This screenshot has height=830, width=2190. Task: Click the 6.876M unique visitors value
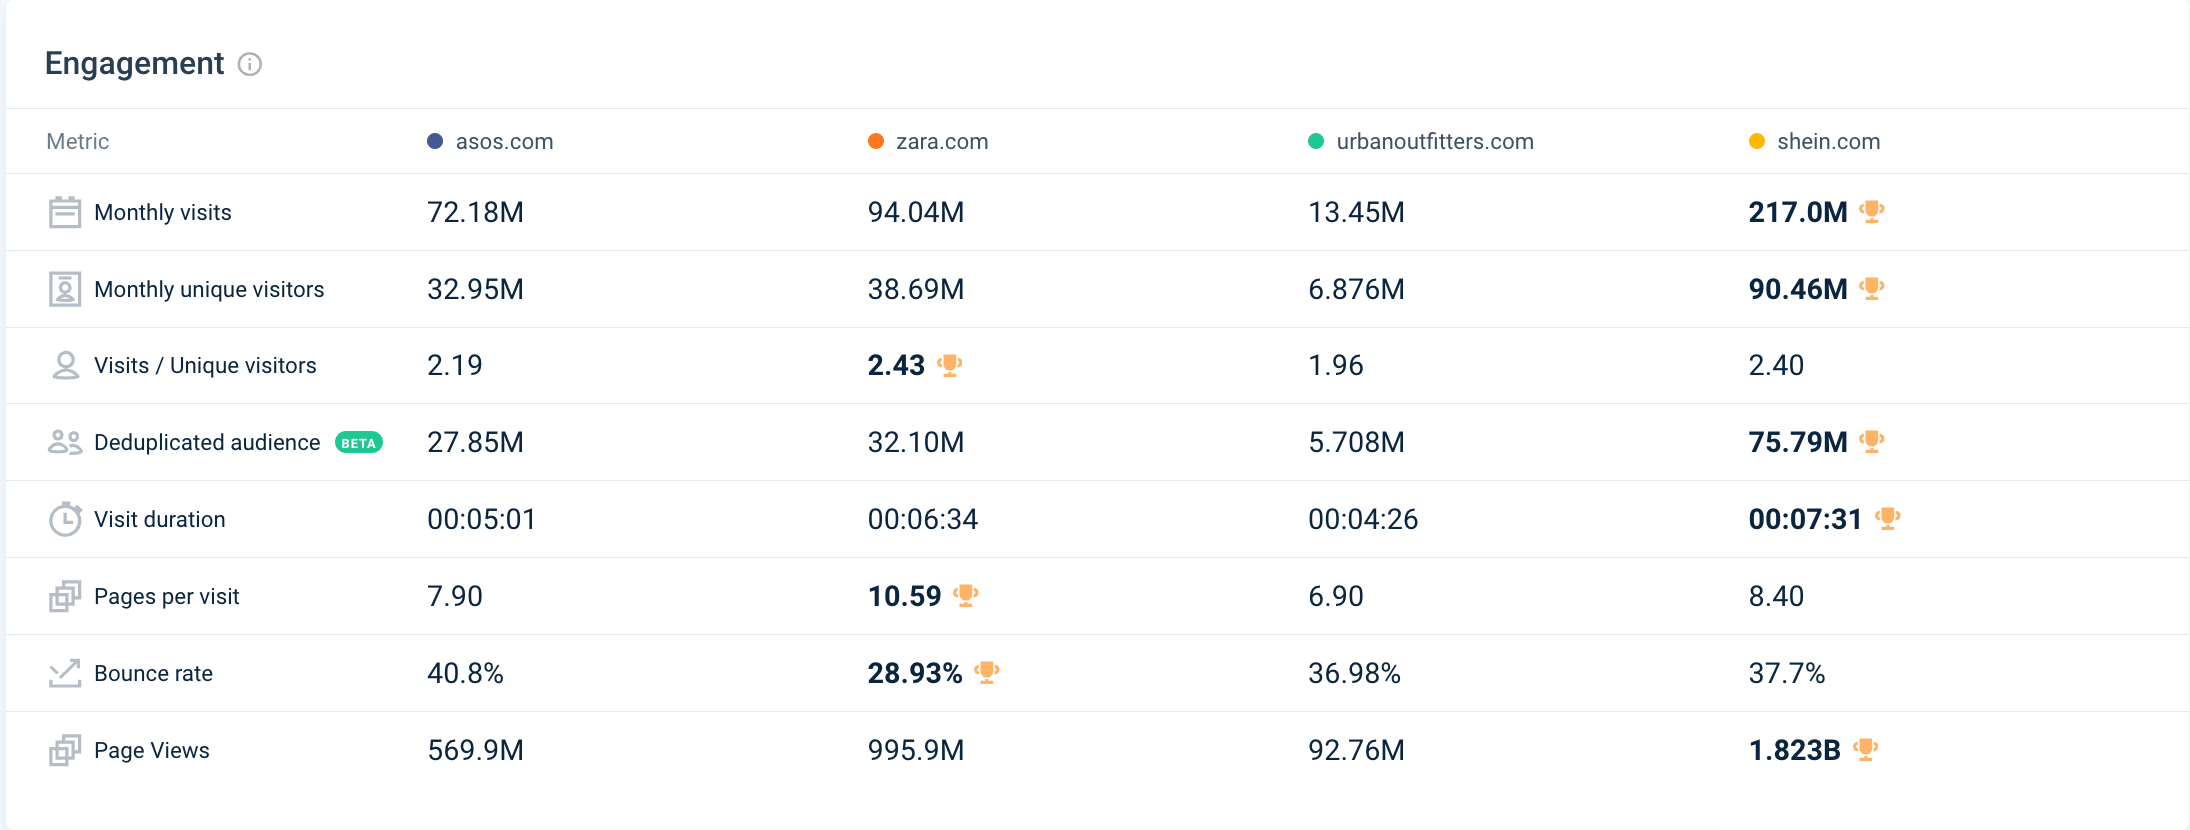1357,289
